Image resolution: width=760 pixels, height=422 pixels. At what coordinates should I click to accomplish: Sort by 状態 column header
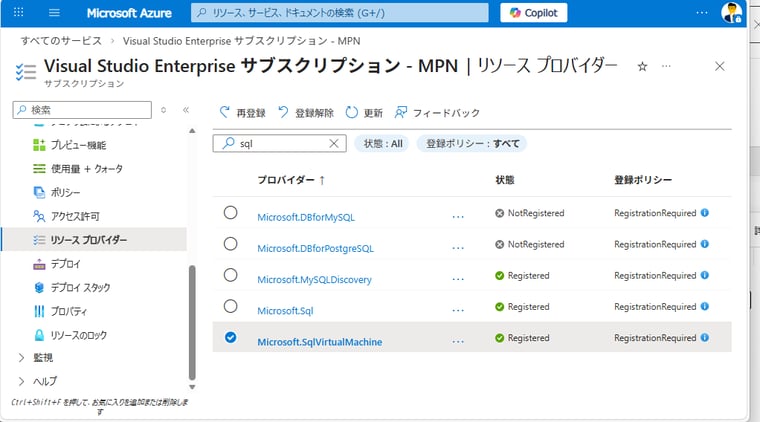pyautogui.click(x=505, y=180)
